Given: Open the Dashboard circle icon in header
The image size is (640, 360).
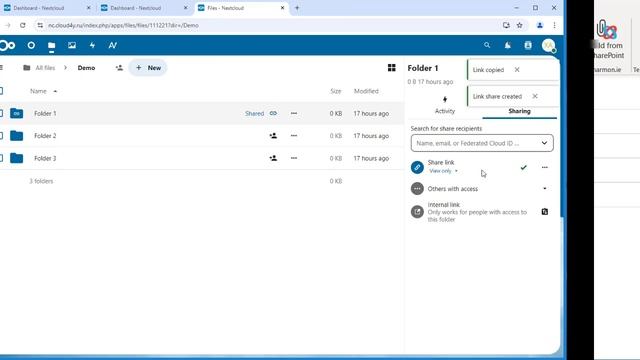Looking at the screenshot, I should coord(31,45).
